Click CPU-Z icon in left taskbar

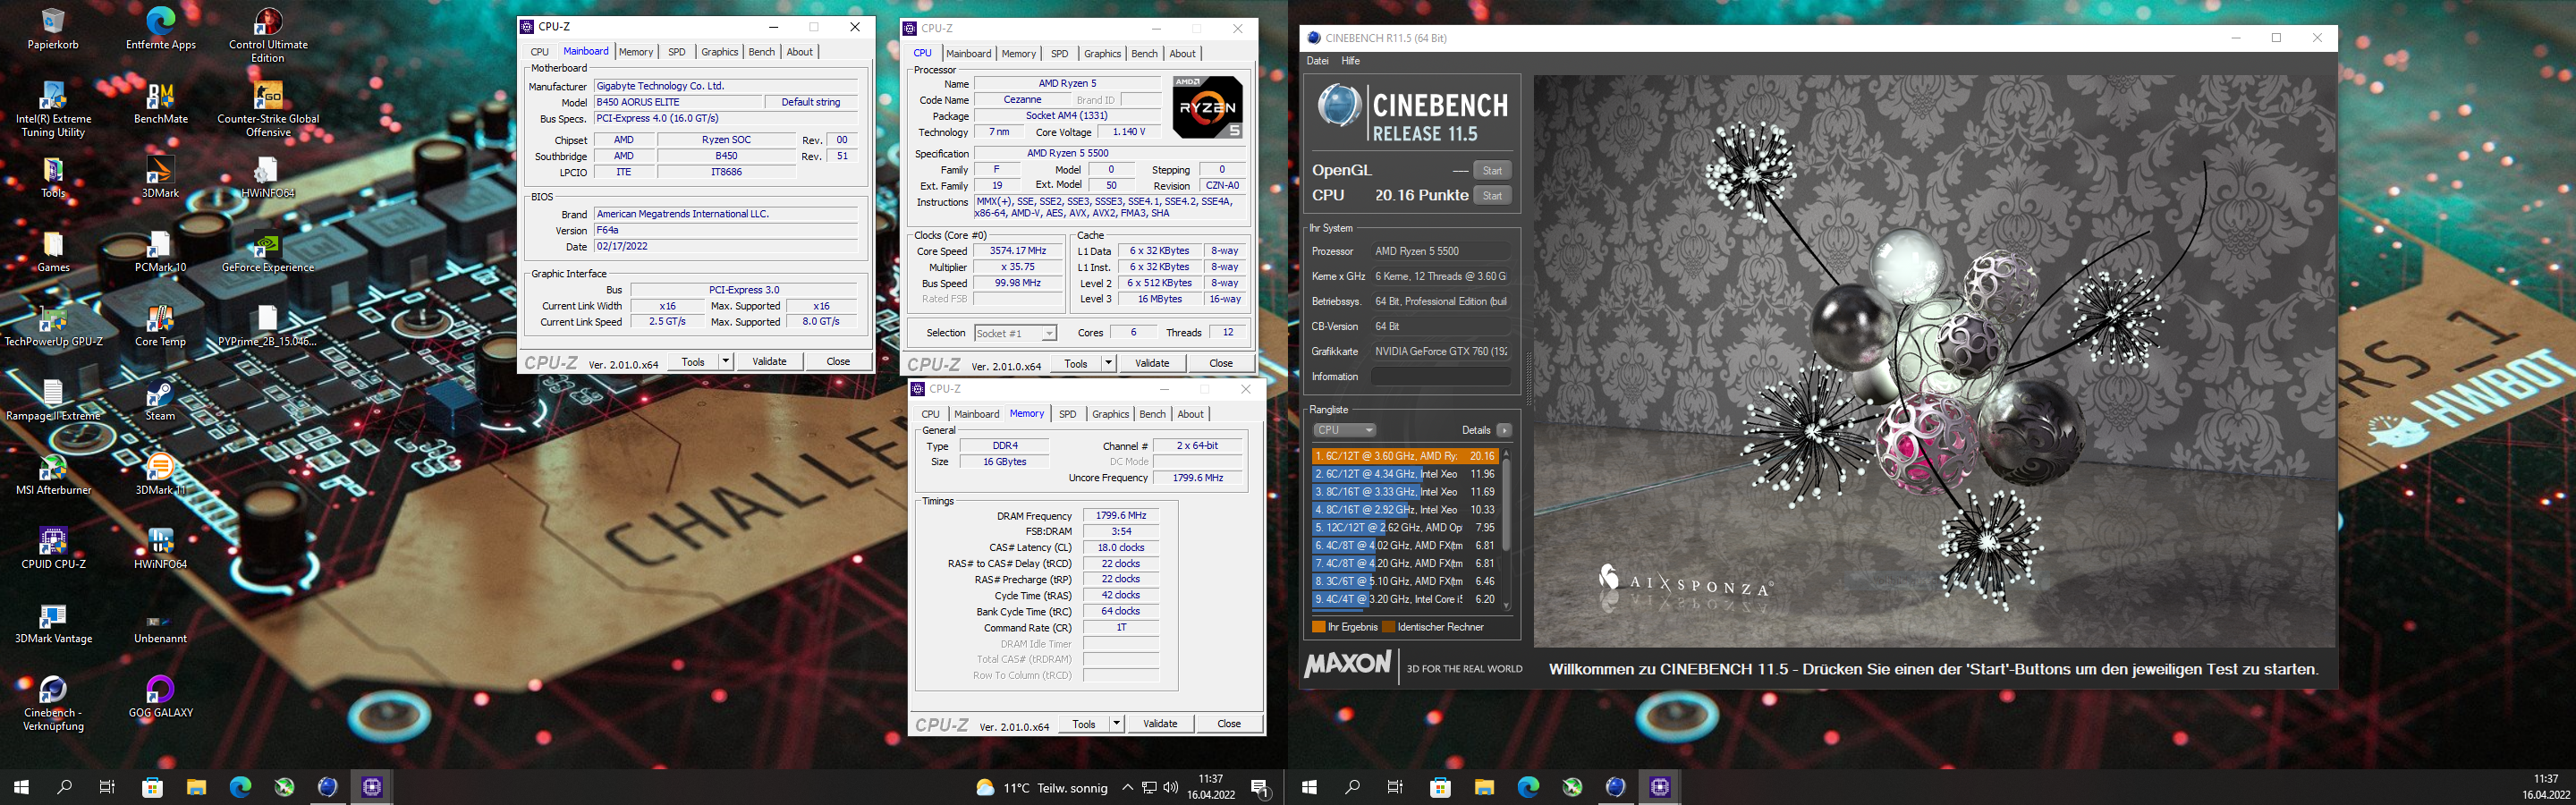(372, 787)
